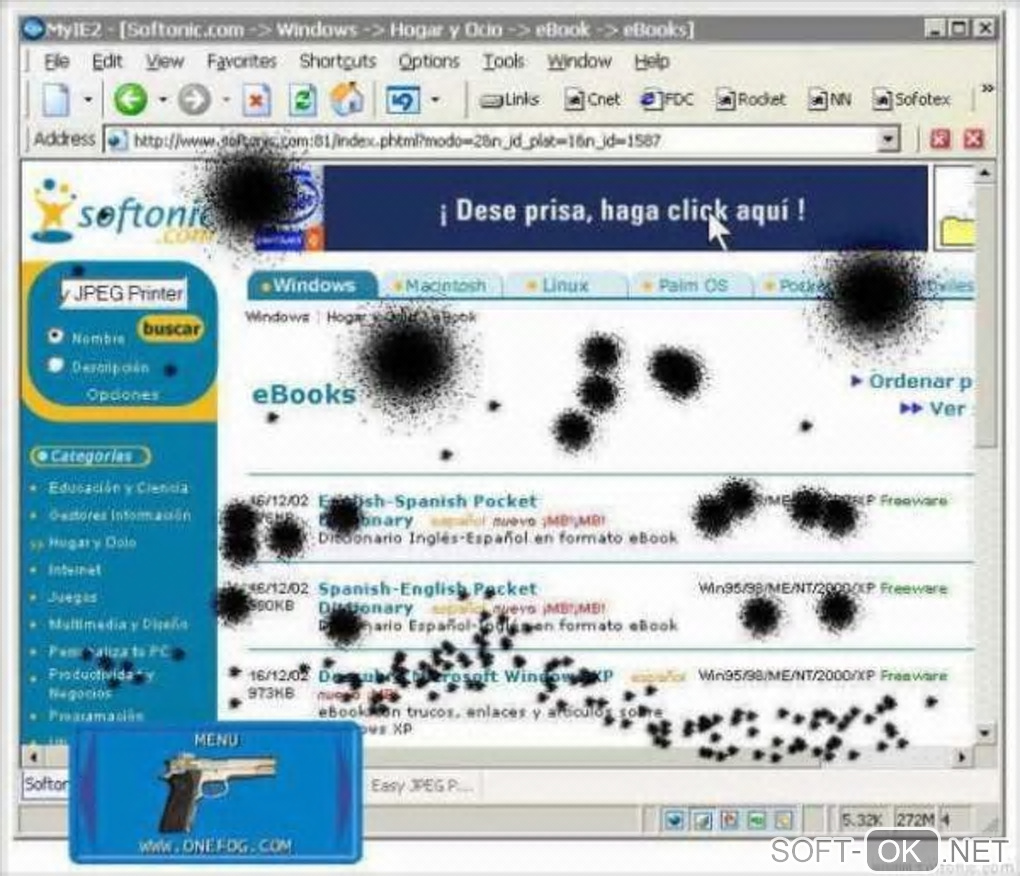The height and width of the screenshot is (876, 1020).
Task: Open the Back button history dropdown
Action: (x=163, y=100)
